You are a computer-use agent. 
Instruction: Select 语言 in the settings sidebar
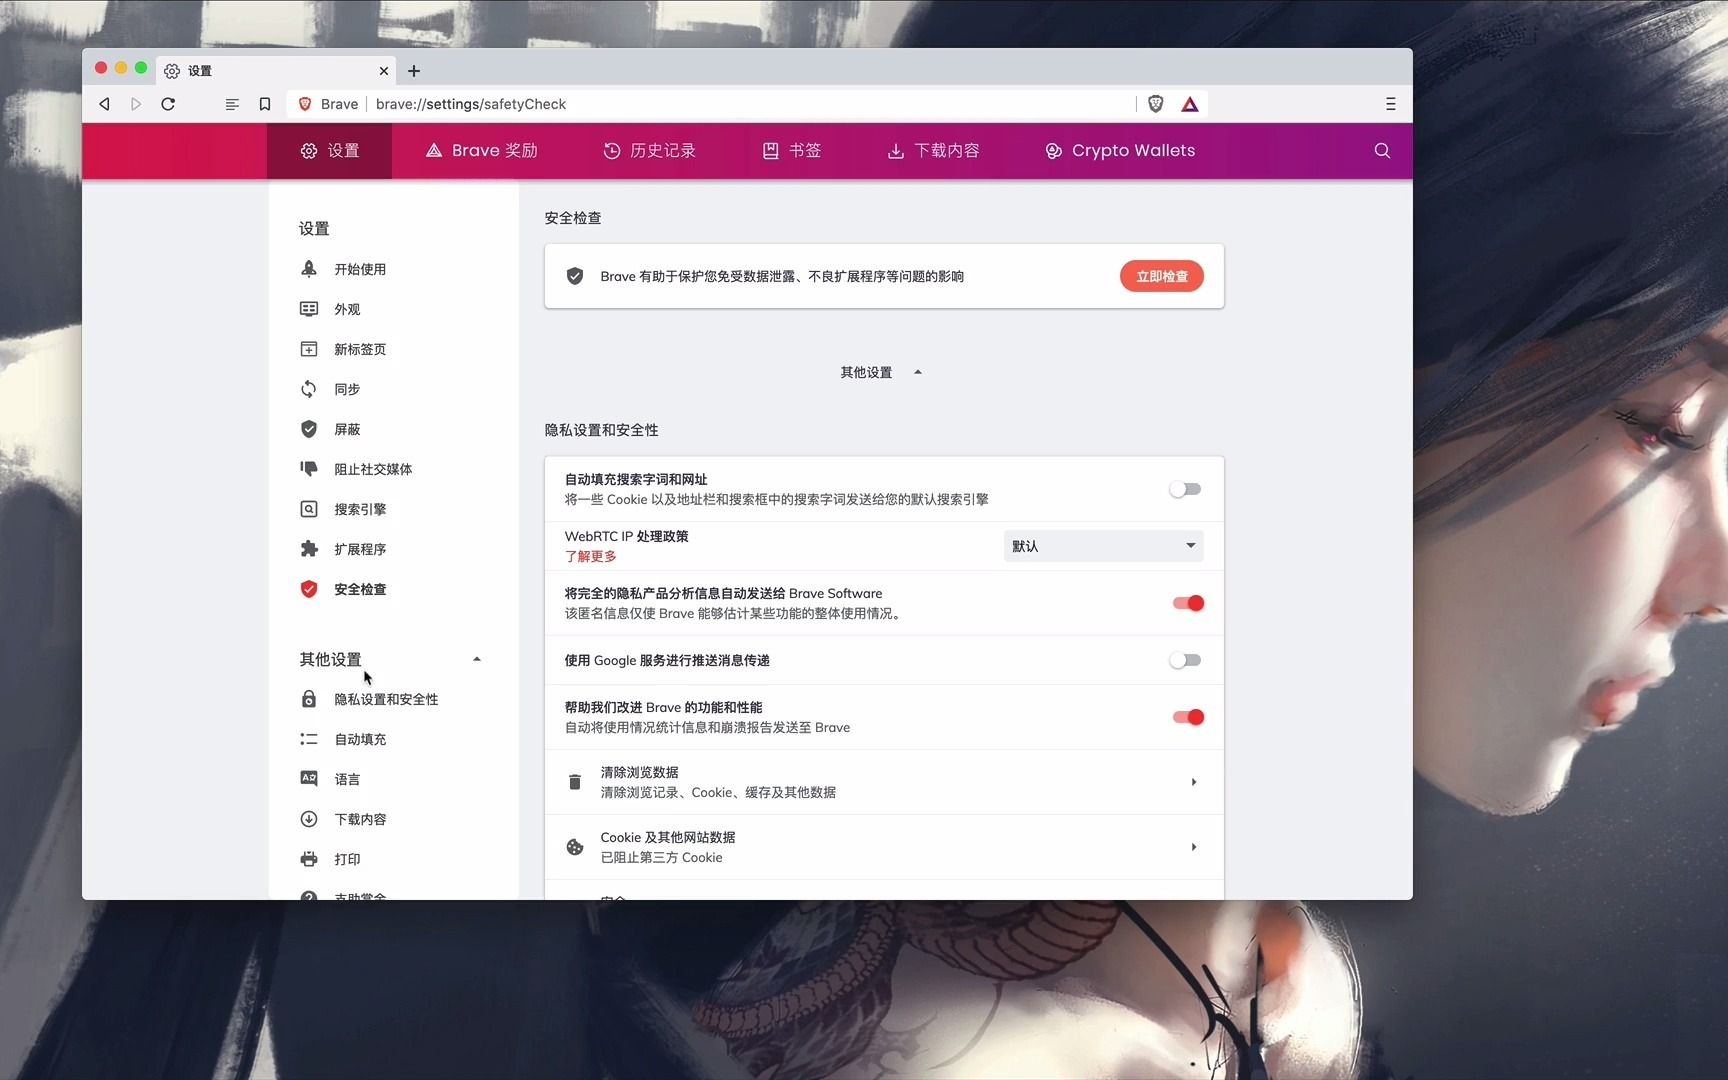pyautogui.click(x=347, y=779)
